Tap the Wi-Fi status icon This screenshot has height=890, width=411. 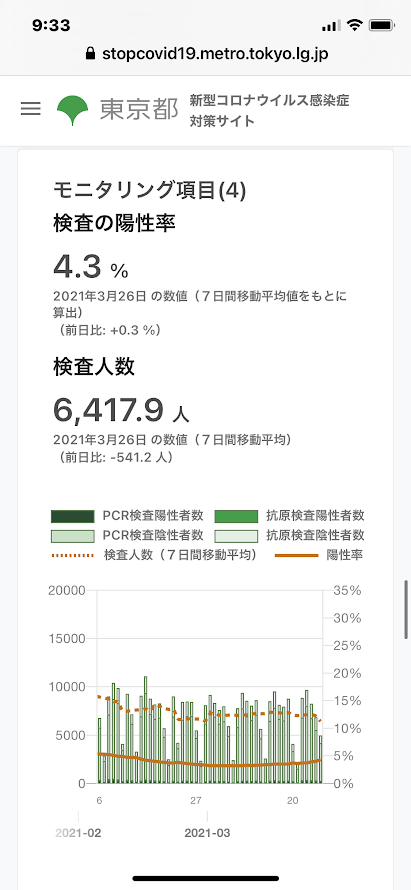pyautogui.click(x=355, y=25)
